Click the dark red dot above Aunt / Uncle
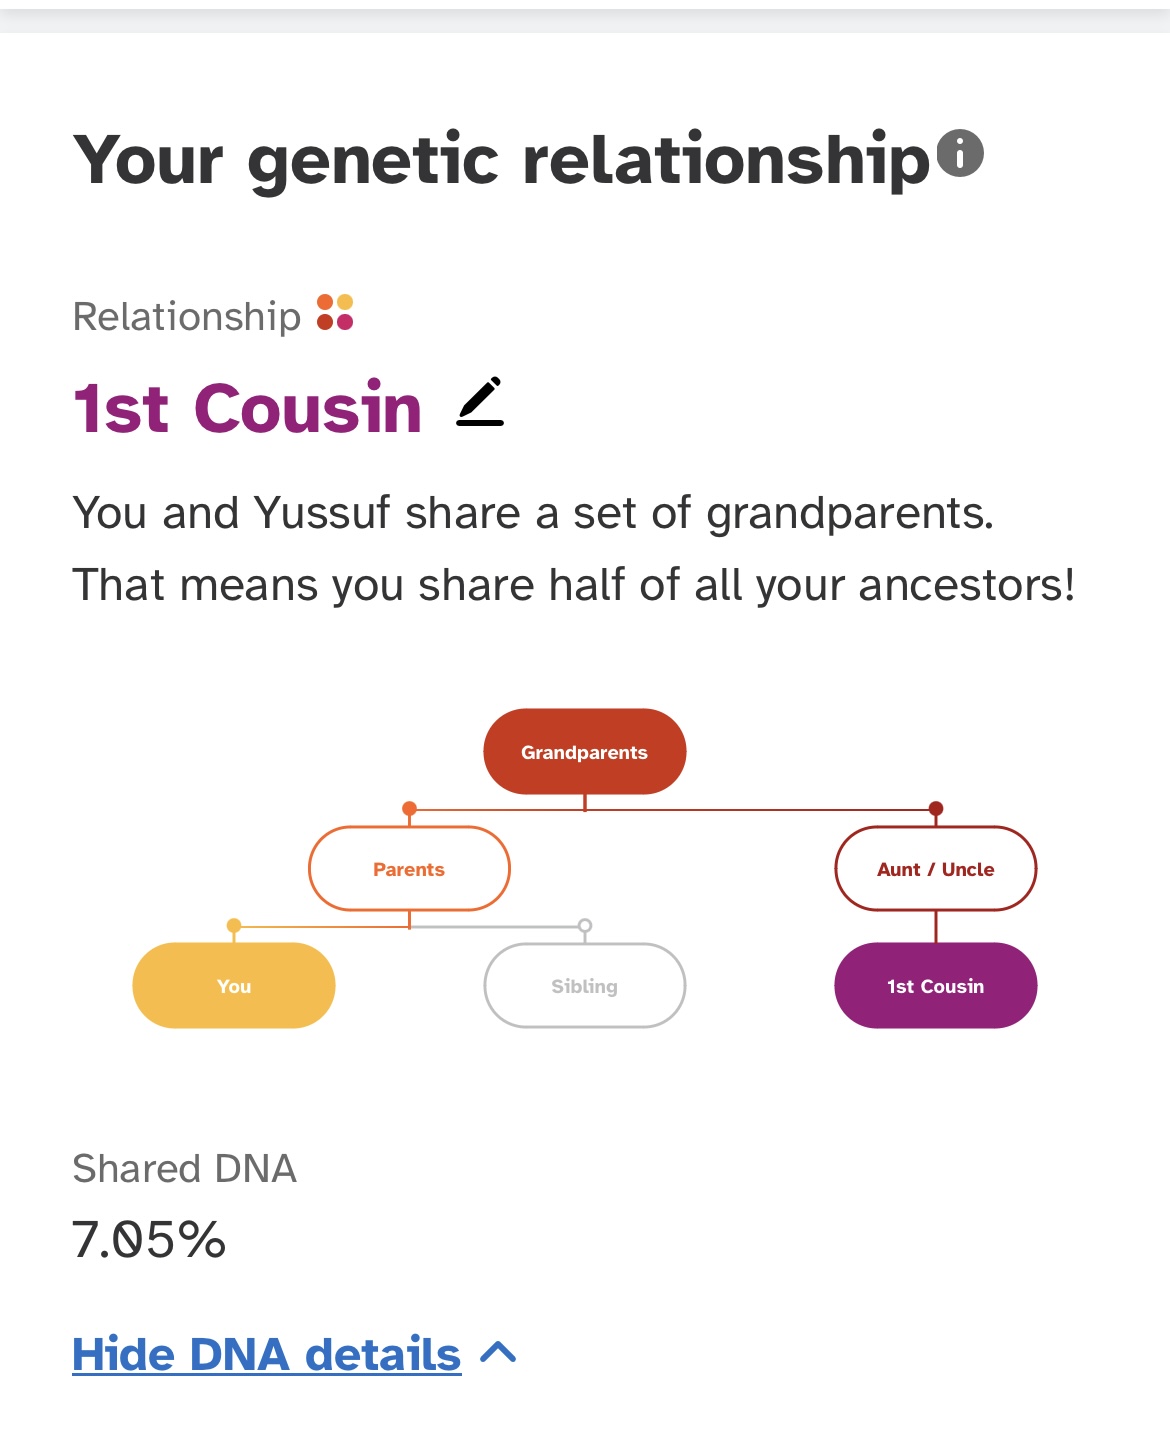 (936, 808)
